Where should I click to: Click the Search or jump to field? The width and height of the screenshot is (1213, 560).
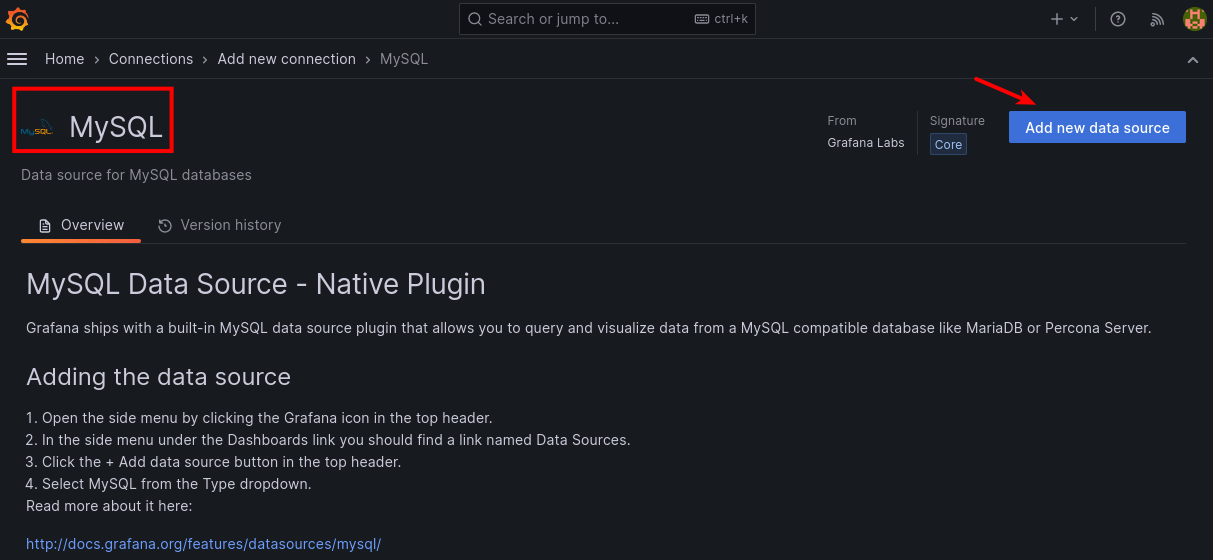click(608, 19)
